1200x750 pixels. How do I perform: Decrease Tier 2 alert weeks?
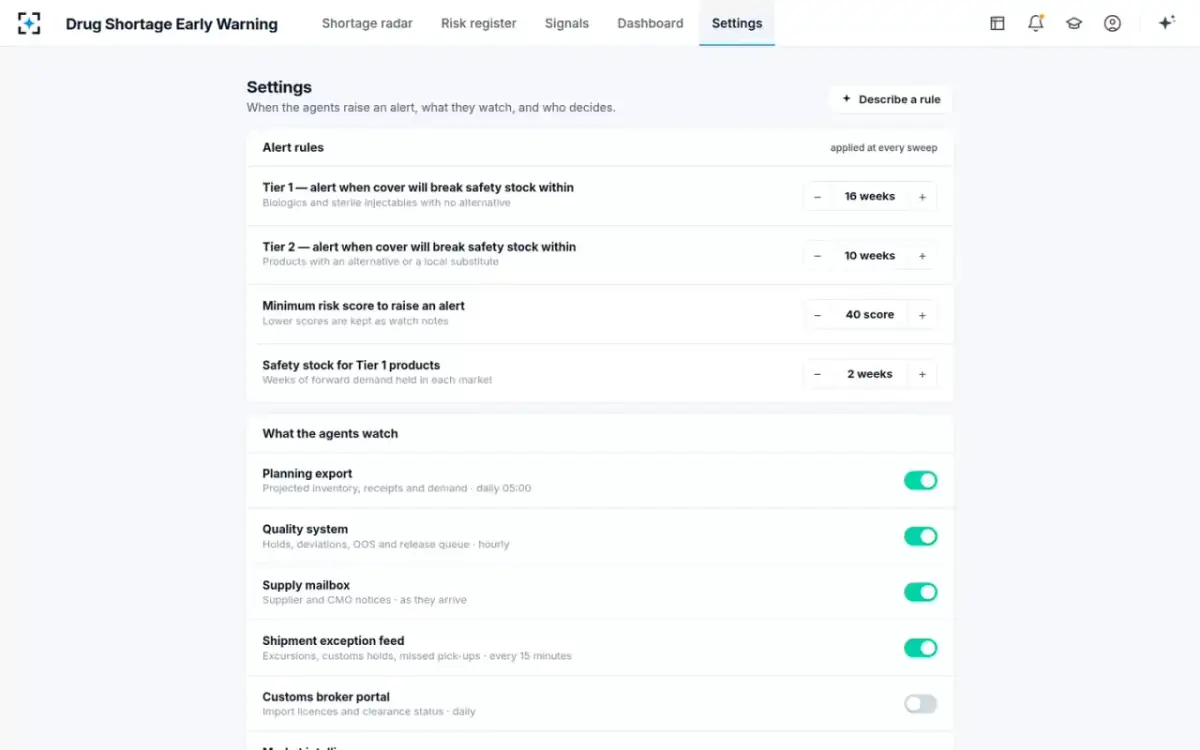[x=817, y=256]
